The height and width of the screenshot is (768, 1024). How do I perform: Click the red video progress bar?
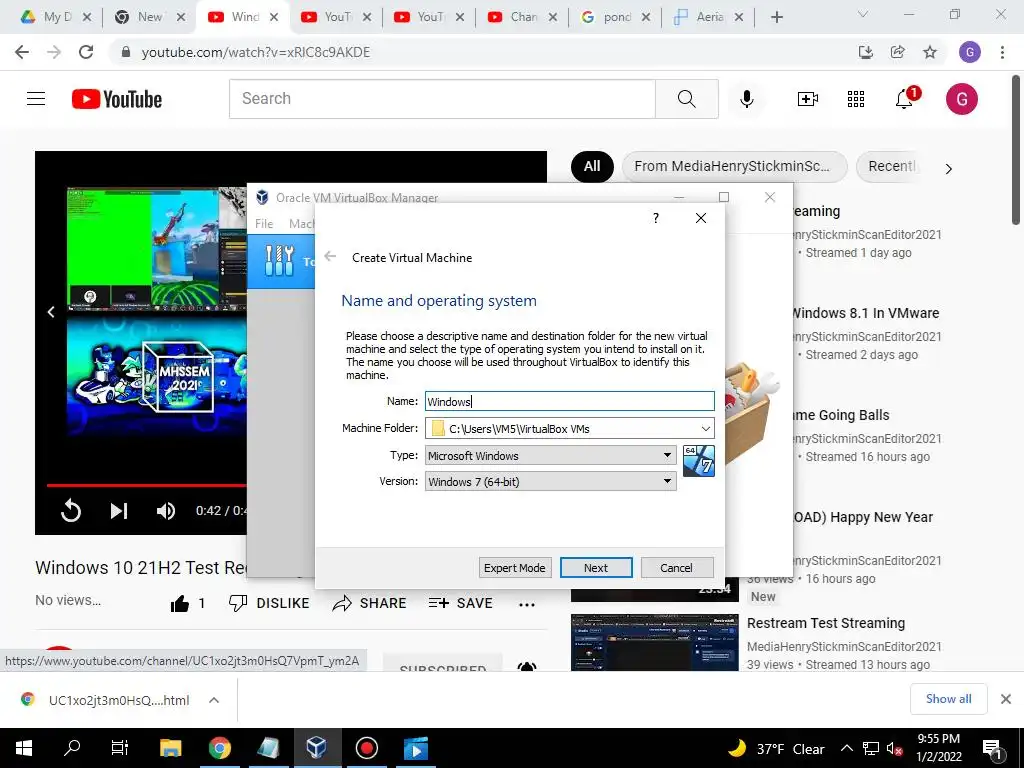(146, 485)
